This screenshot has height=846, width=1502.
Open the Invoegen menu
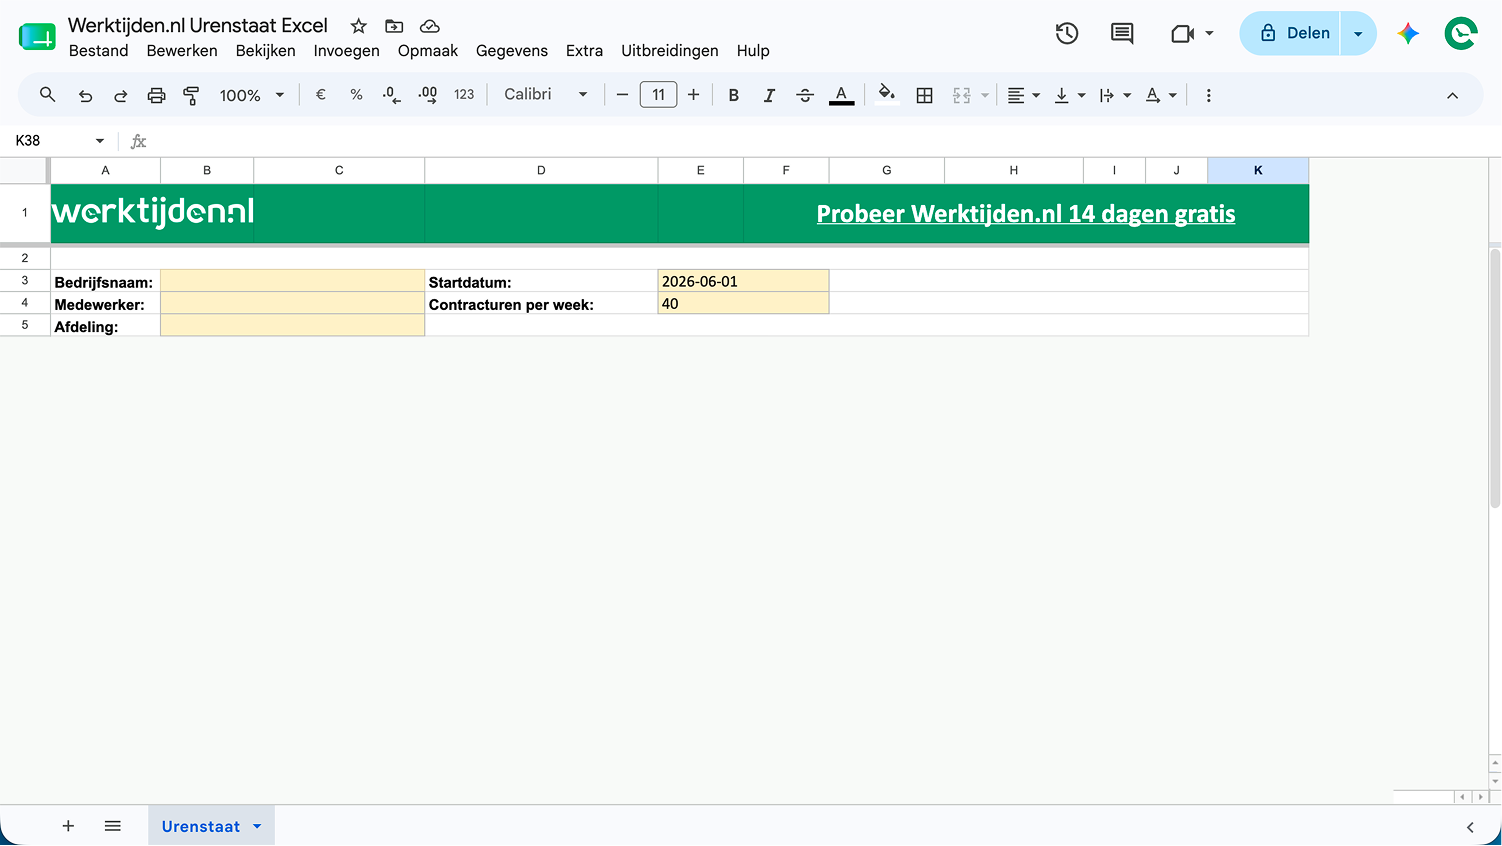346,51
